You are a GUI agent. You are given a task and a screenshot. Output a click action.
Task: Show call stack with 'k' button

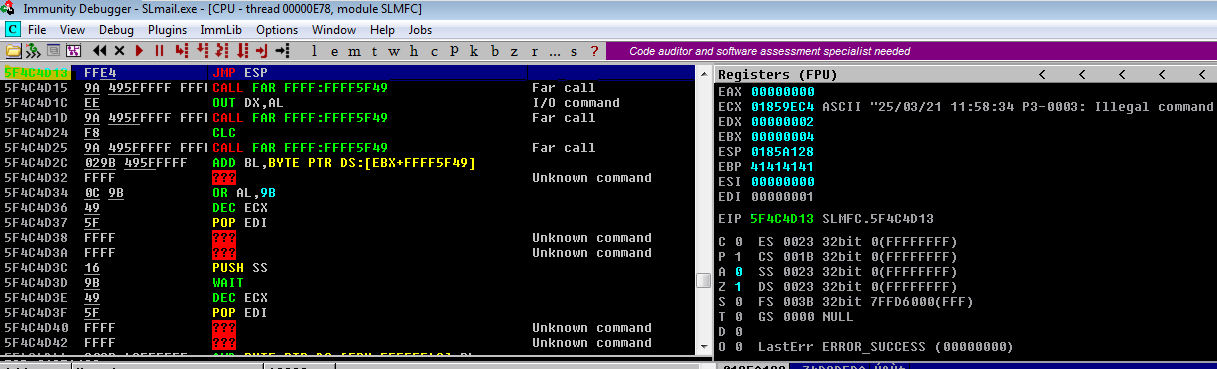click(x=473, y=50)
